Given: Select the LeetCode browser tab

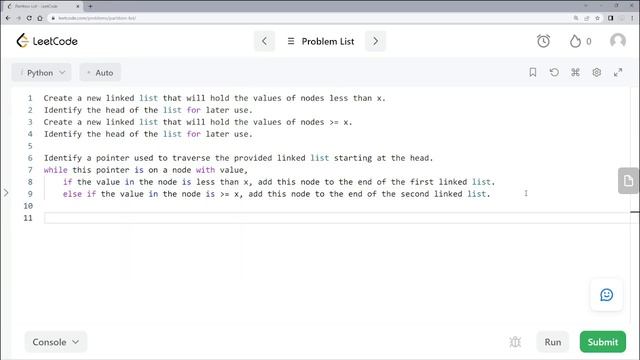Looking at the screenshot, I should pos(43,6).
